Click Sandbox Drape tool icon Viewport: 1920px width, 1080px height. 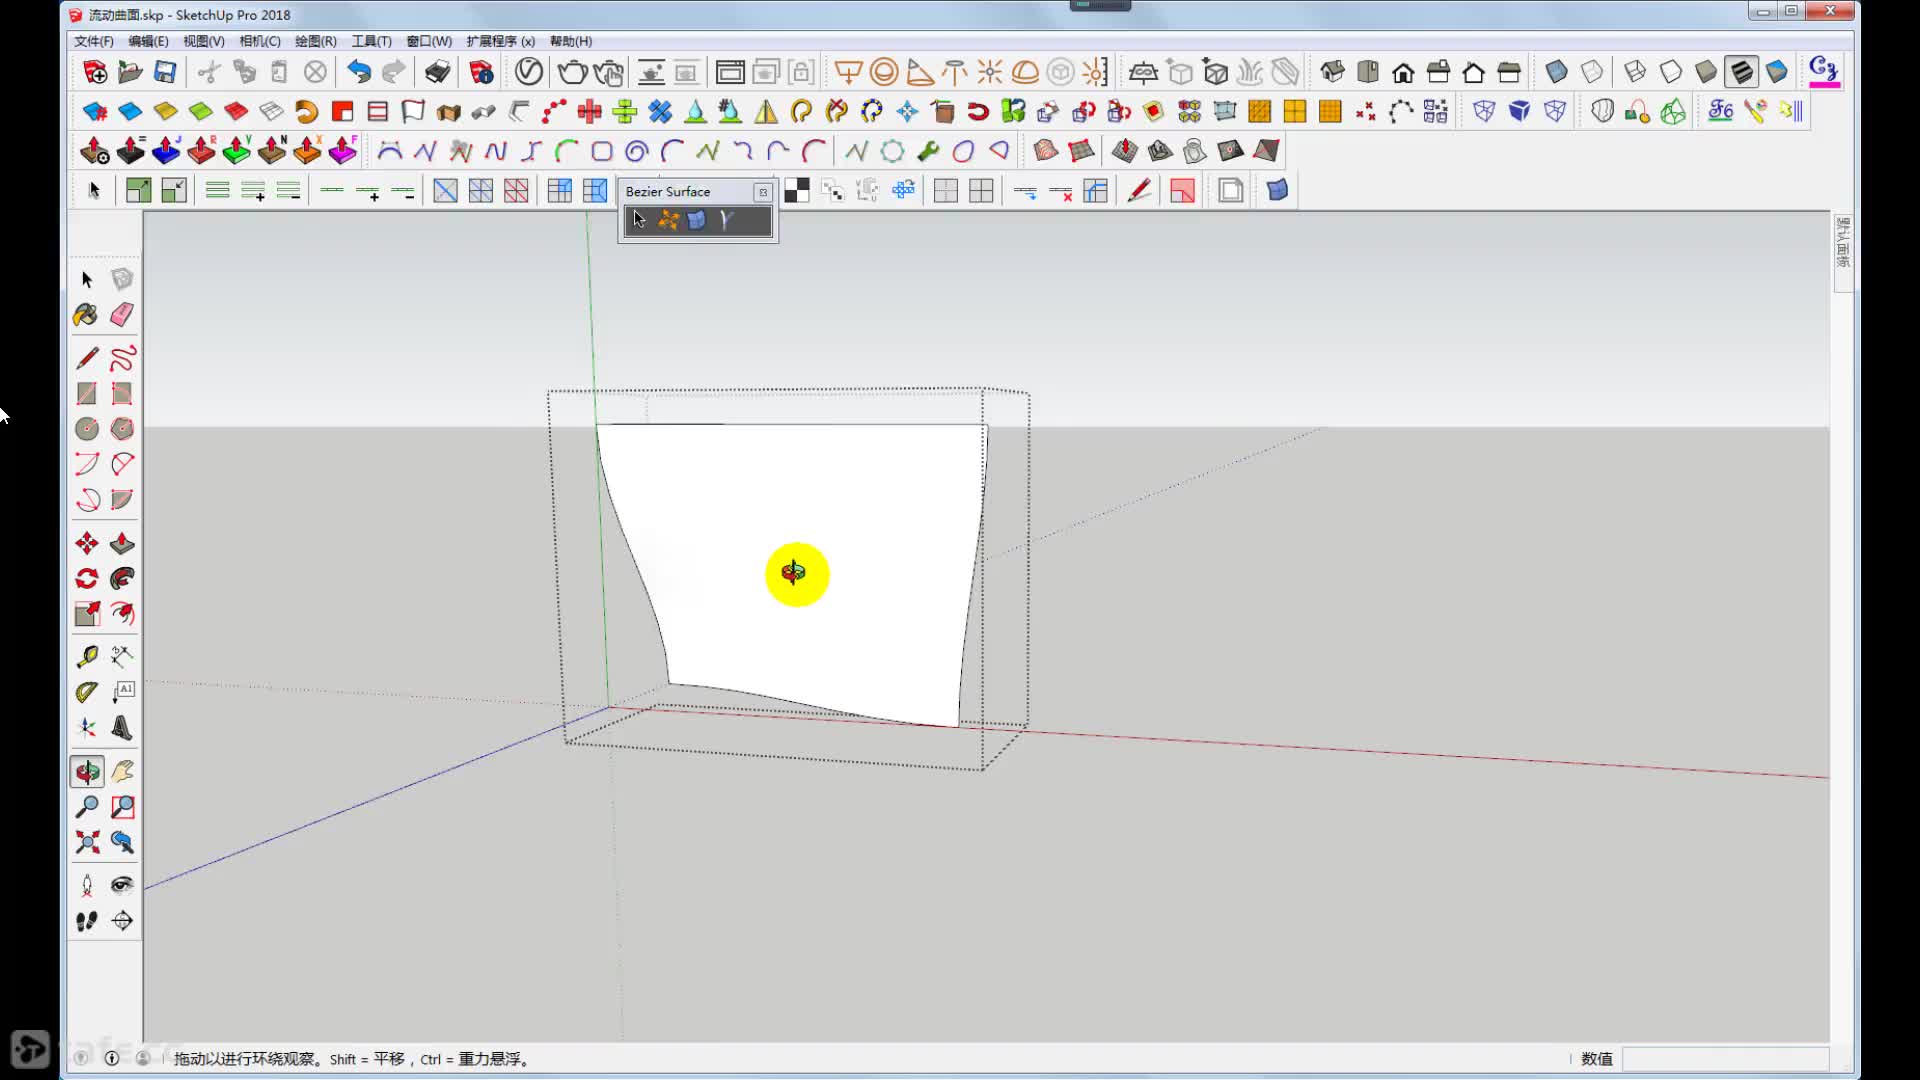[1195, 151]
